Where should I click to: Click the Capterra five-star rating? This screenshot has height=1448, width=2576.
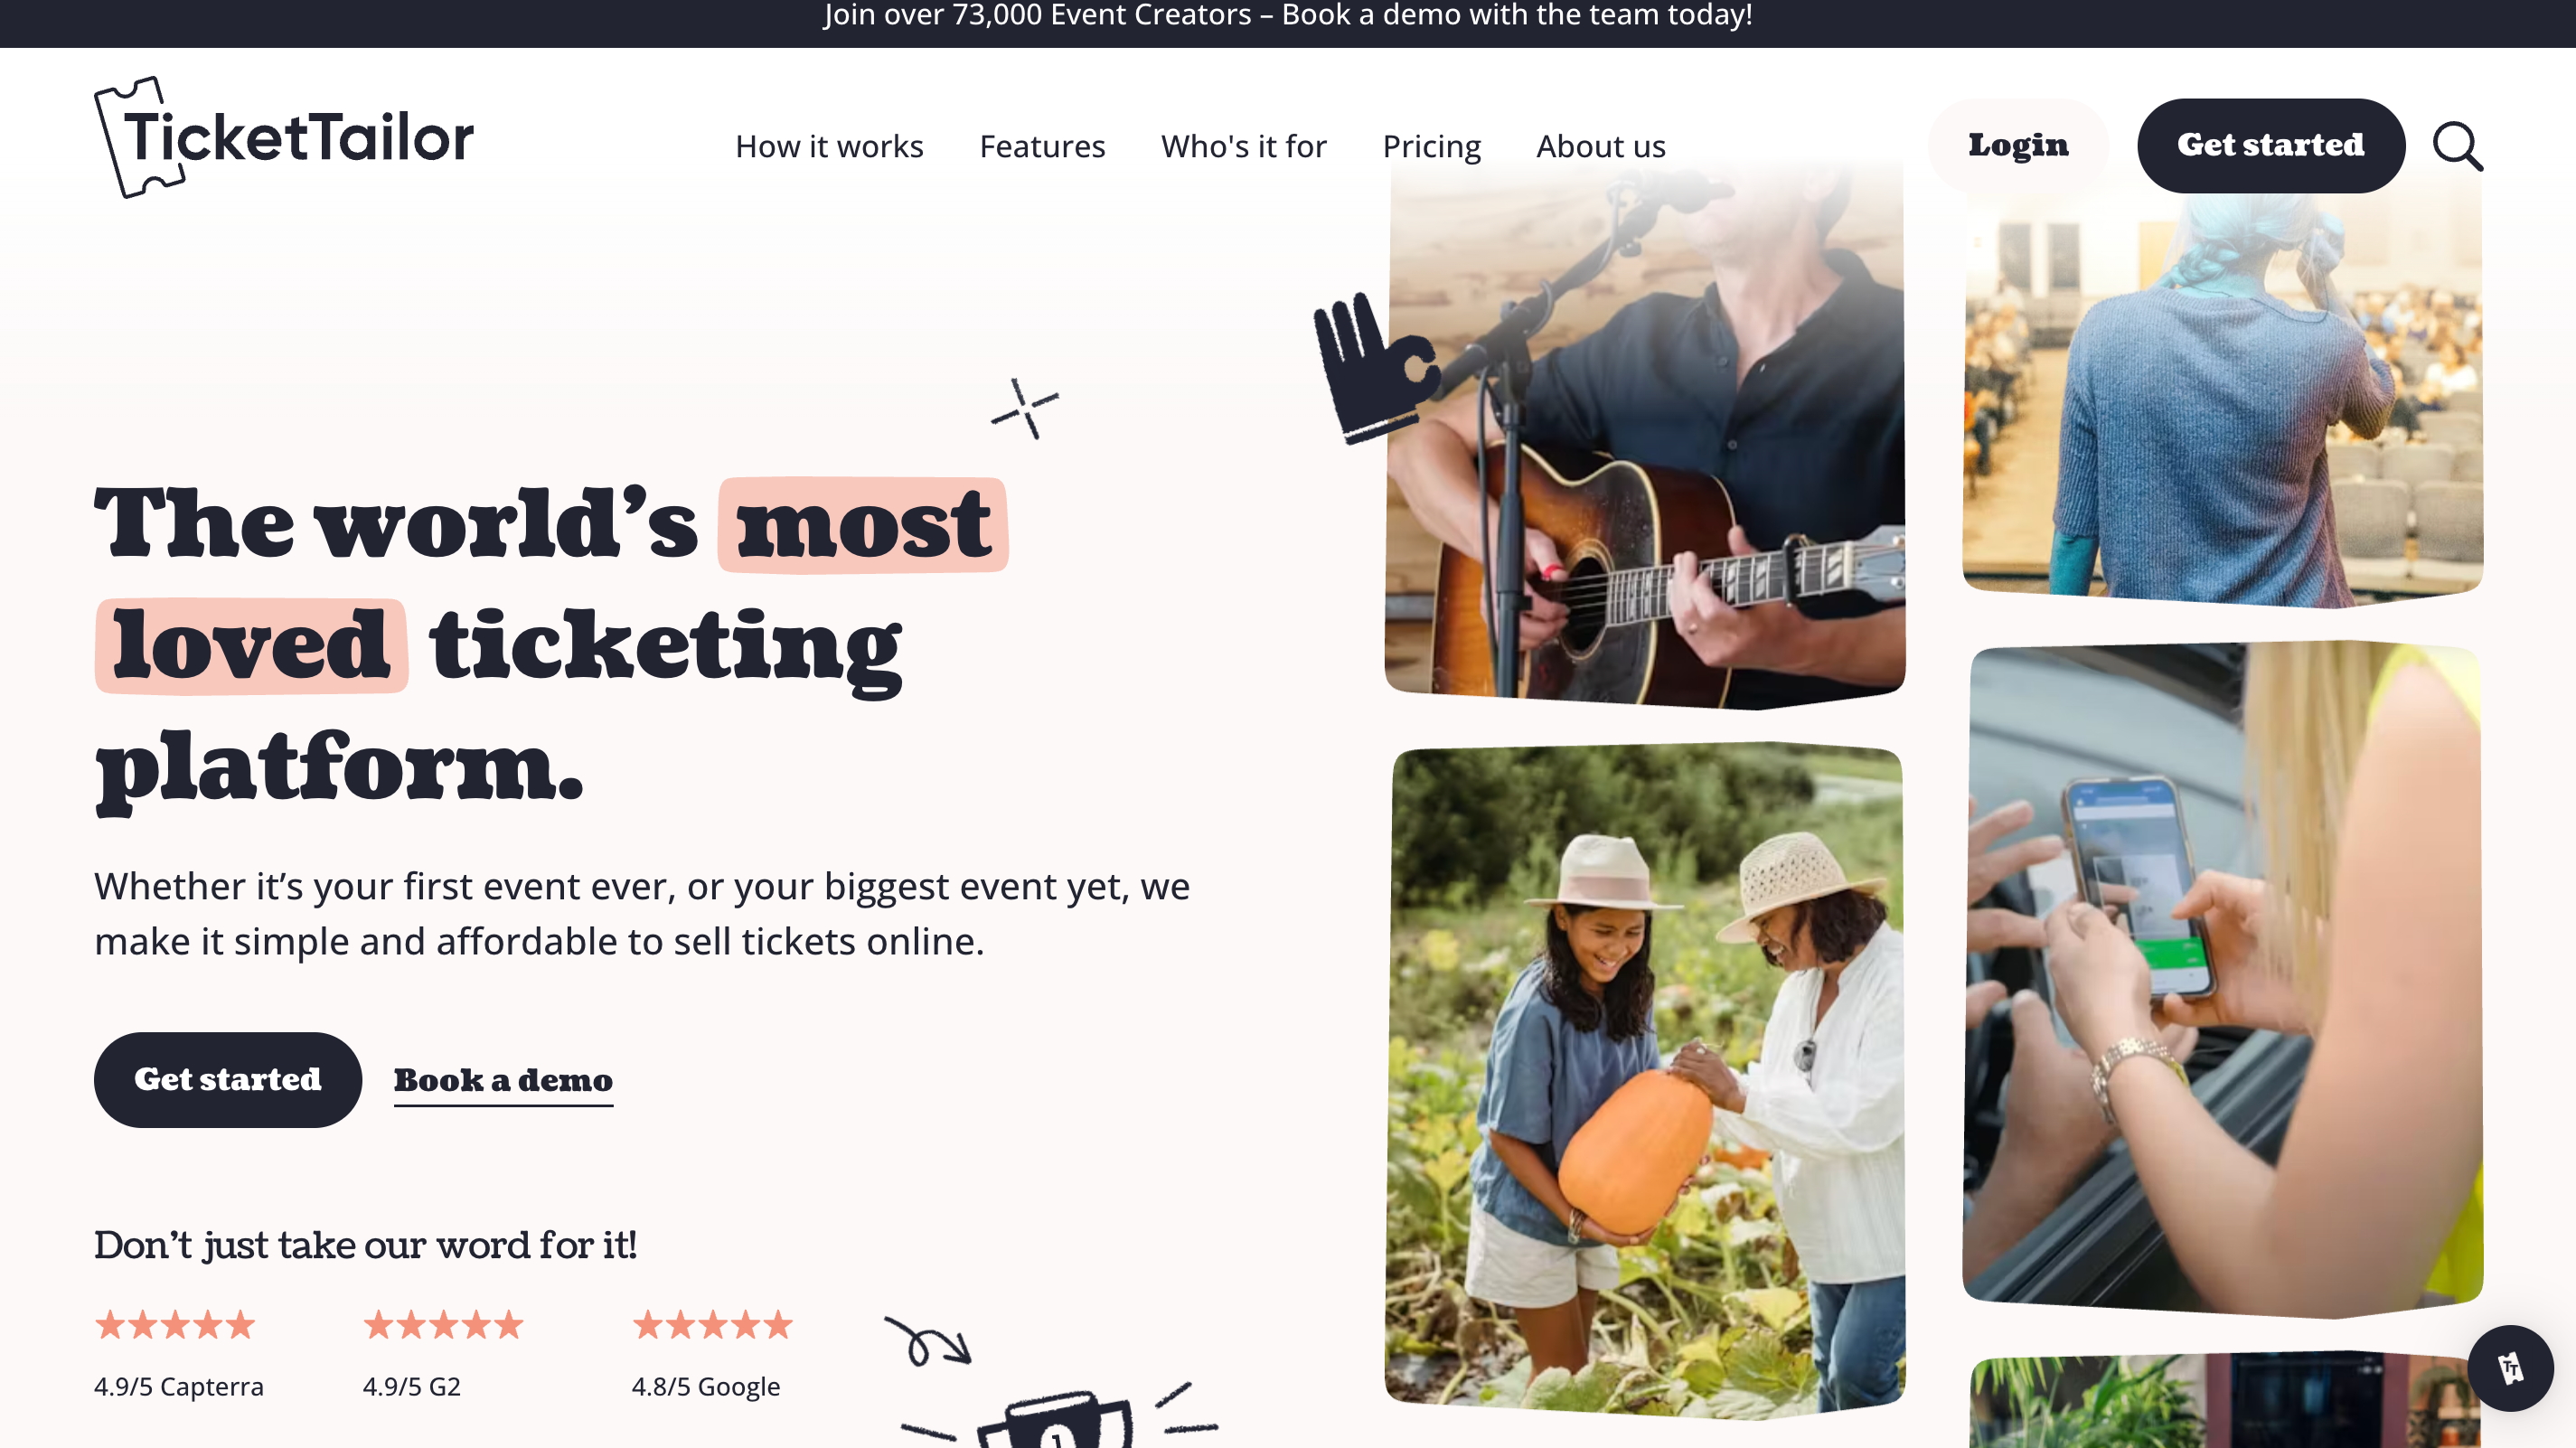click(x=175, y=1325)
